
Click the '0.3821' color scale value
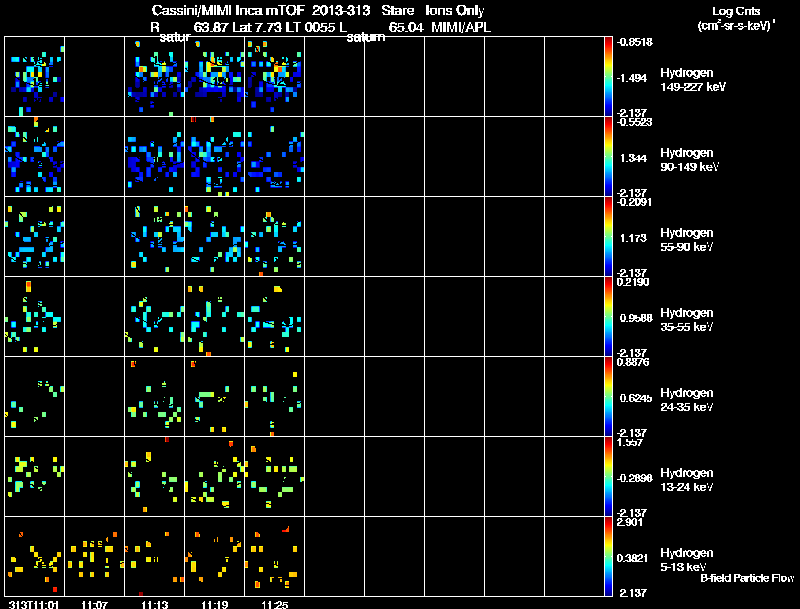(x=633, y=559)
